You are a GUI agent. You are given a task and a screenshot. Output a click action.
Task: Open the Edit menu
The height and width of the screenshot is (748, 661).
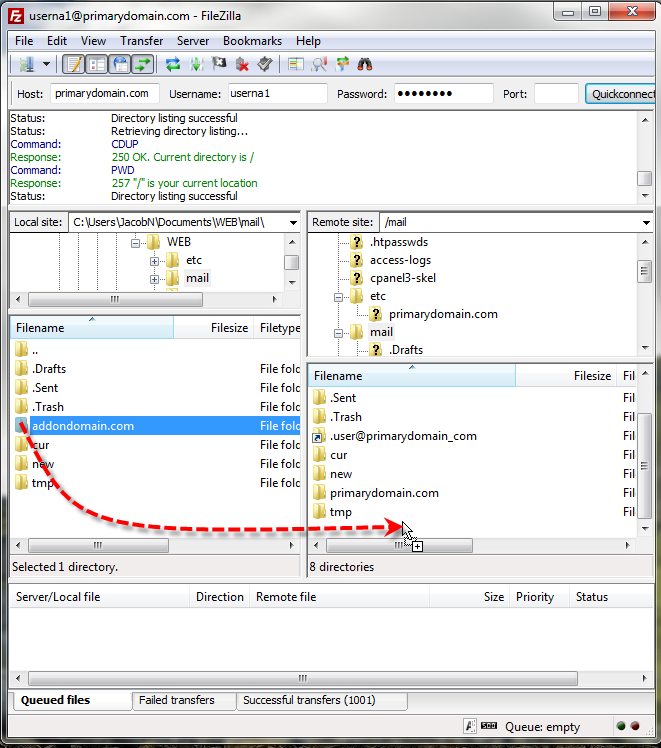pos(57,41)
